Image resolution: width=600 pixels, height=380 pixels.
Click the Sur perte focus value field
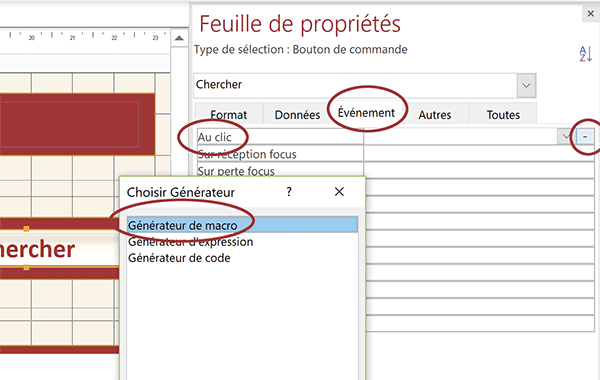tap(479, 171)
